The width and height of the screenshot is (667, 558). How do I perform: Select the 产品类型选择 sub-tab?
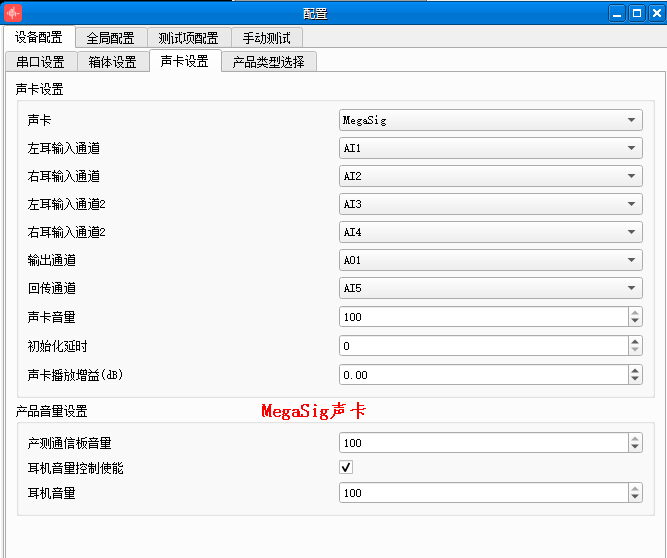point(268,62)
